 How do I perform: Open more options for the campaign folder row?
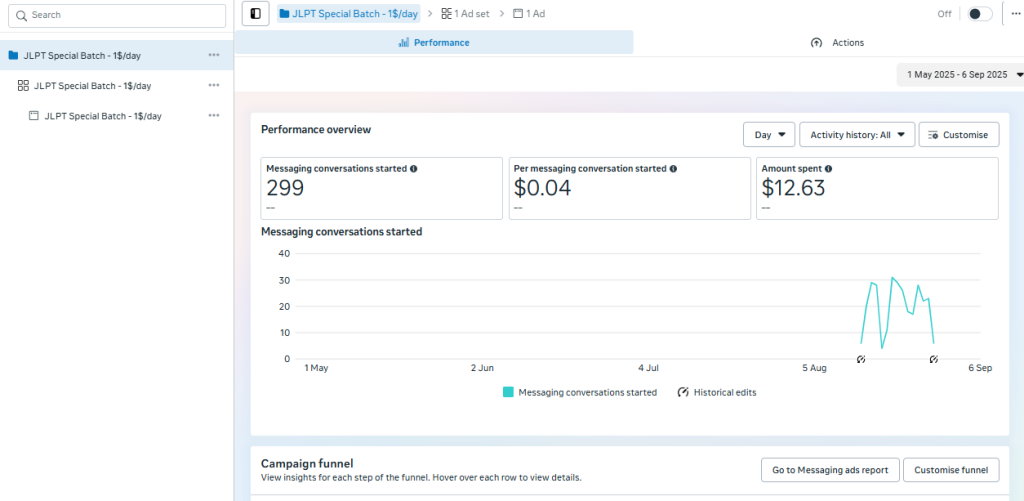(214, 55)
